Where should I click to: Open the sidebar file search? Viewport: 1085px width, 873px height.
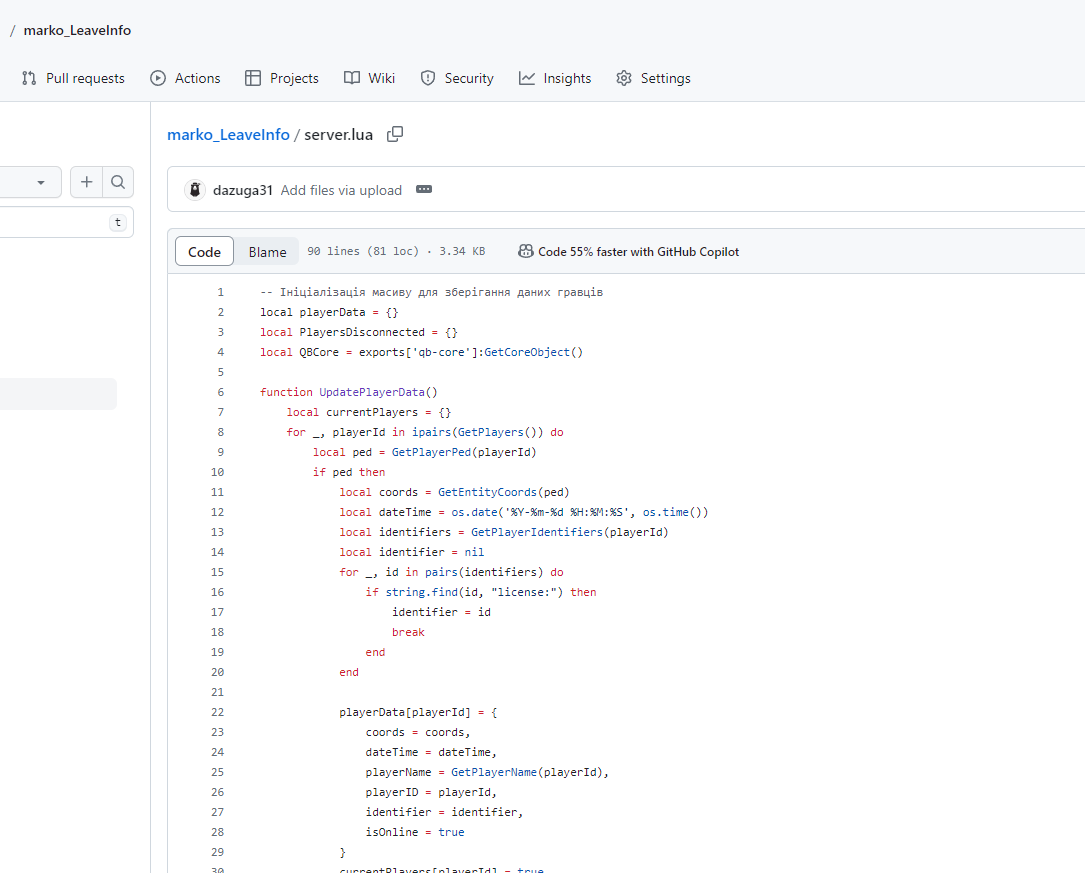point(118,182)
